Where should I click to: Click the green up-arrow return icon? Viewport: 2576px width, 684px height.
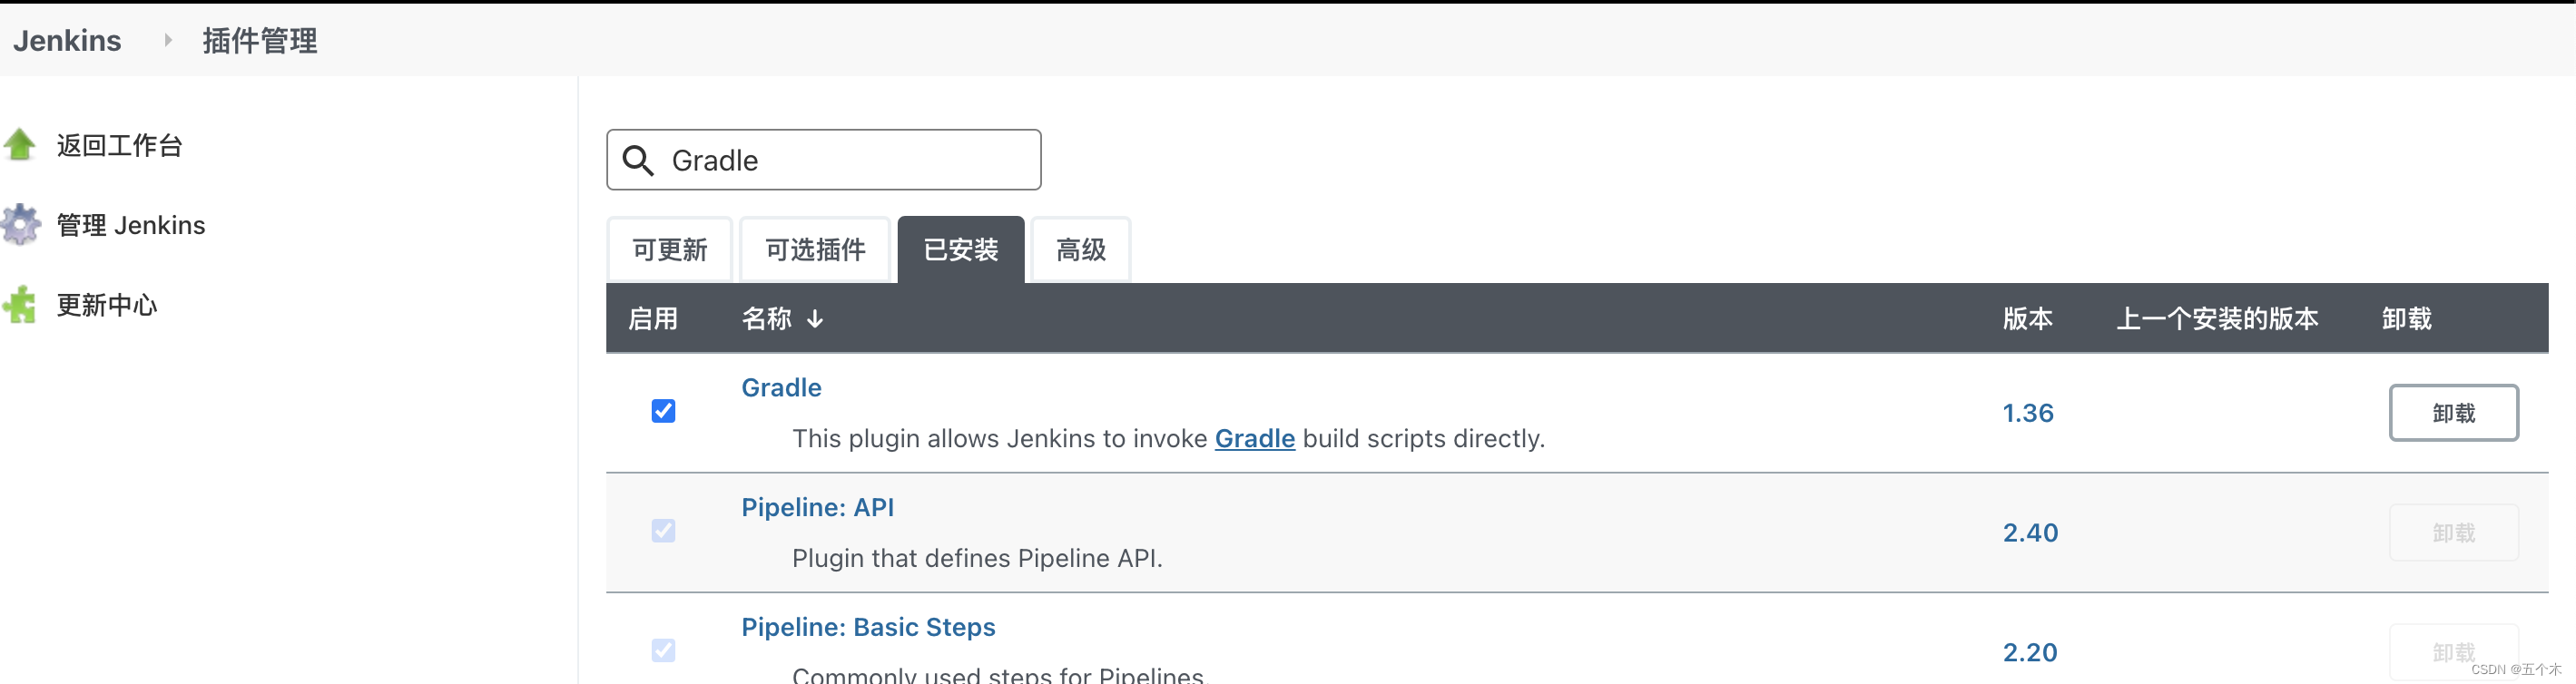(x=19, y=145)
